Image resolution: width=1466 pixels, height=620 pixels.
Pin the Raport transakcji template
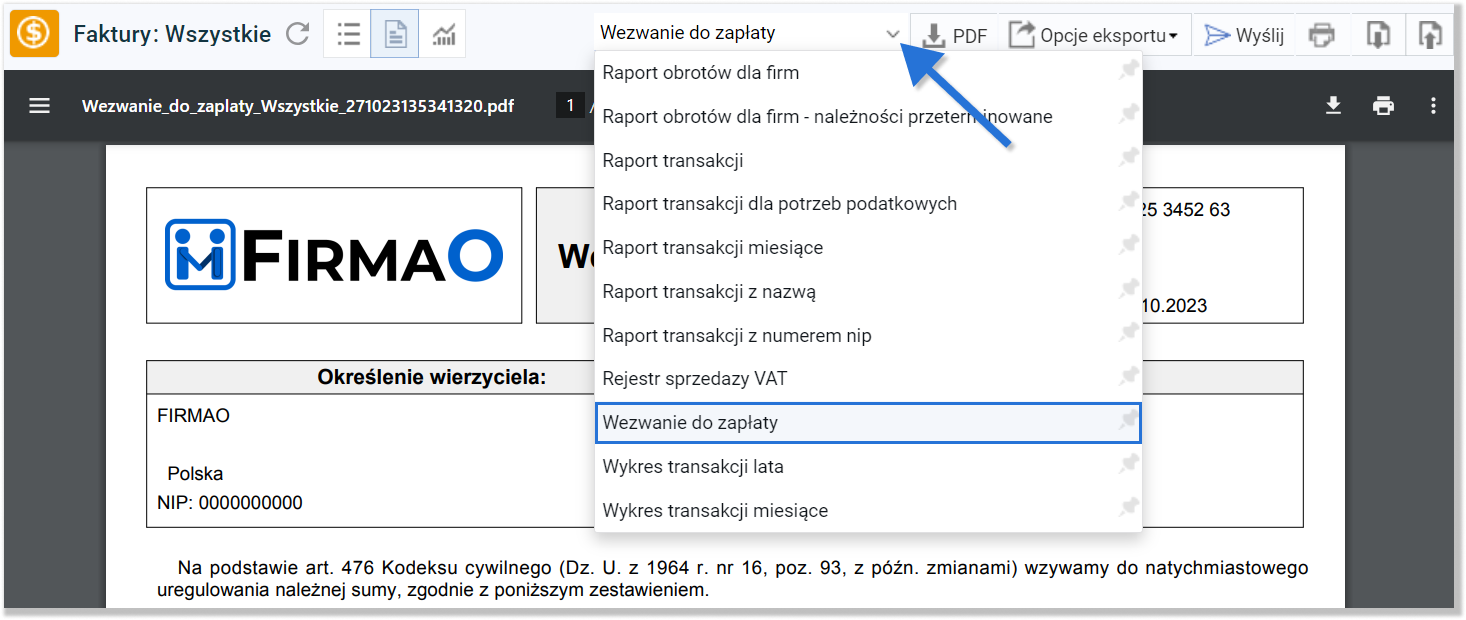1128,157
